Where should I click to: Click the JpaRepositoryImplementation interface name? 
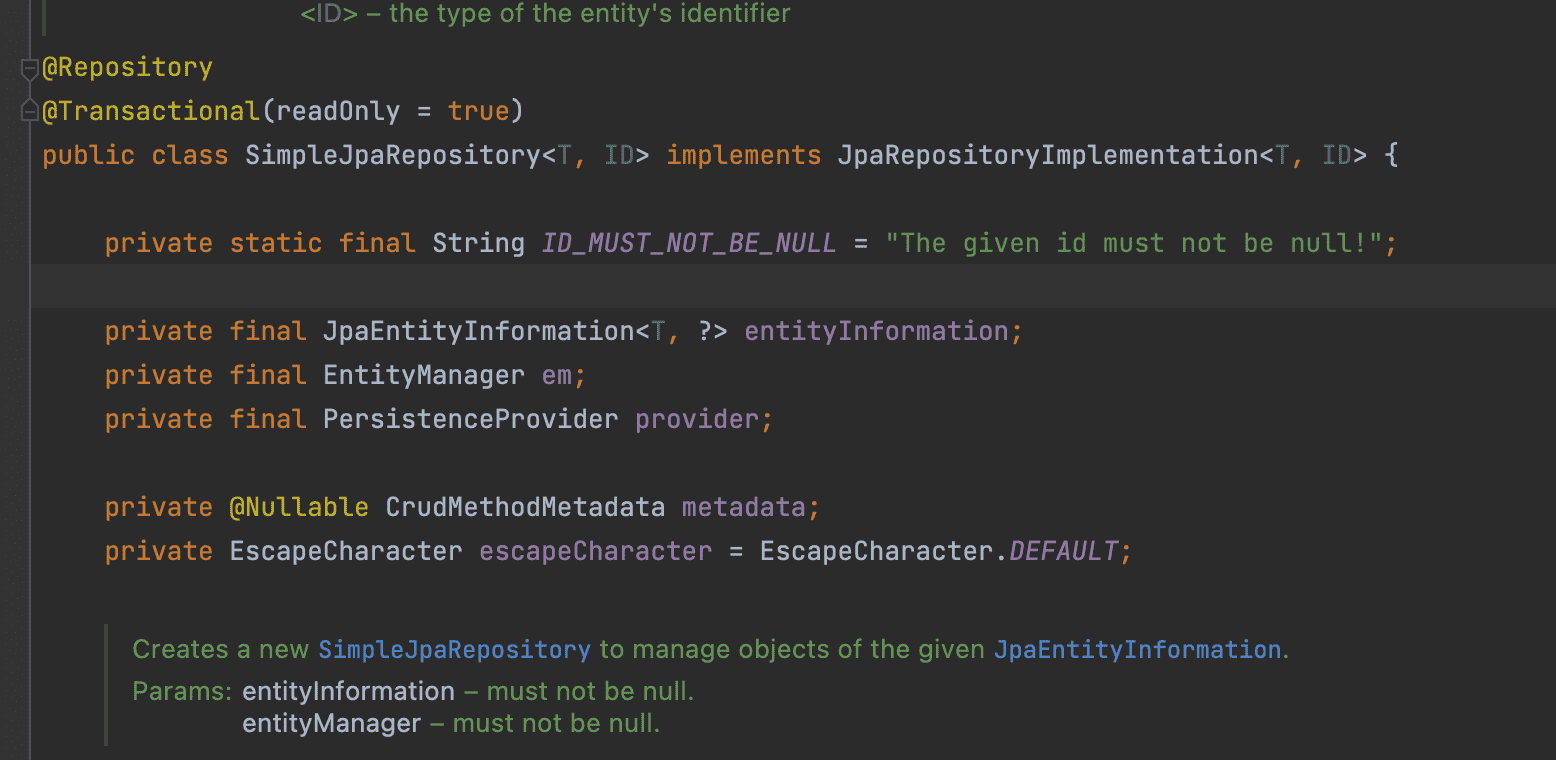1047,156
